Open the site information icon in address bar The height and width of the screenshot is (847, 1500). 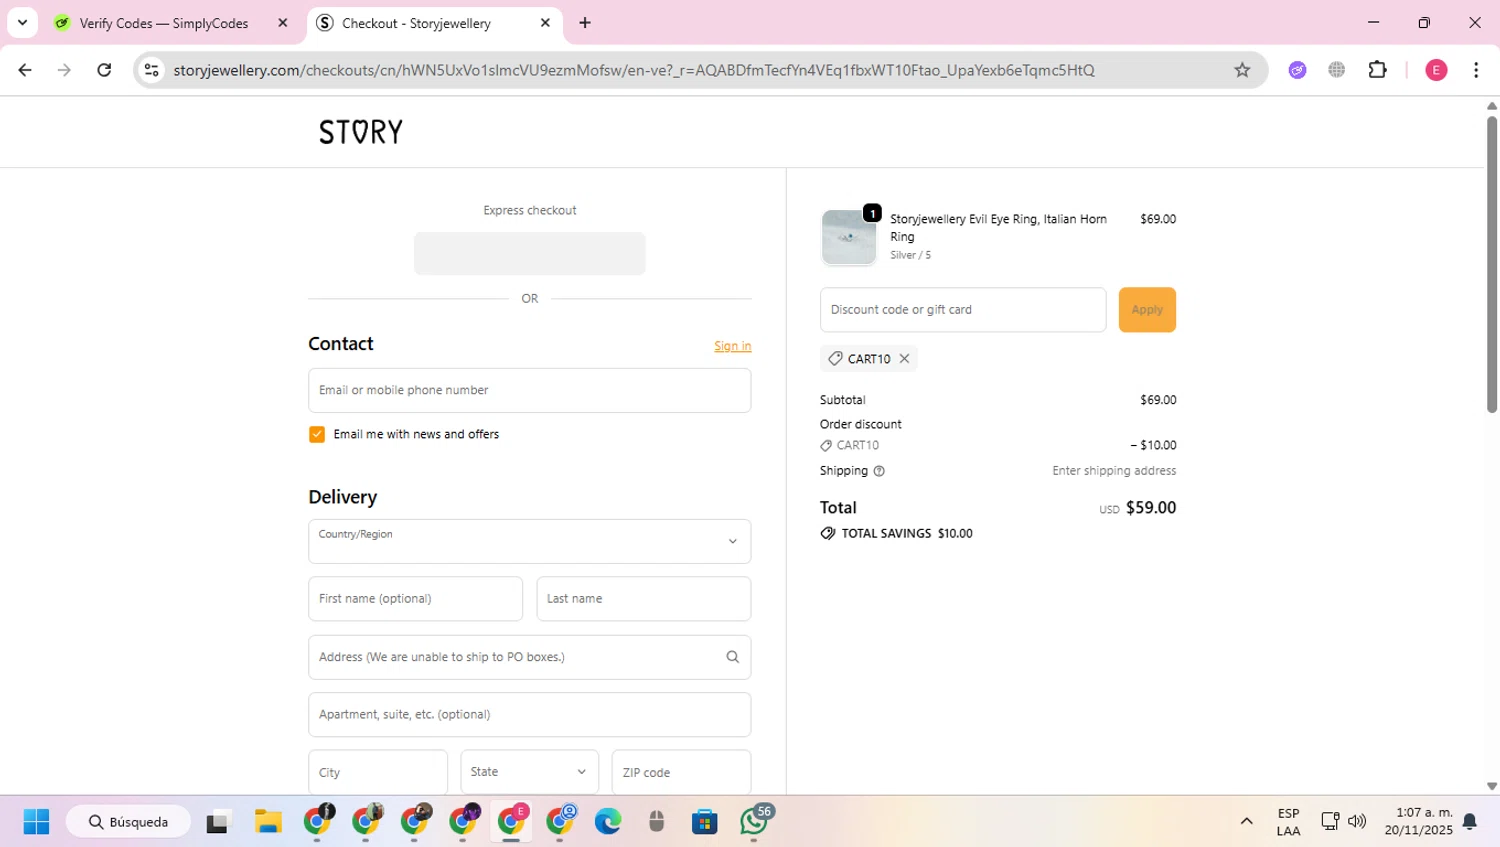coord(152,70)
